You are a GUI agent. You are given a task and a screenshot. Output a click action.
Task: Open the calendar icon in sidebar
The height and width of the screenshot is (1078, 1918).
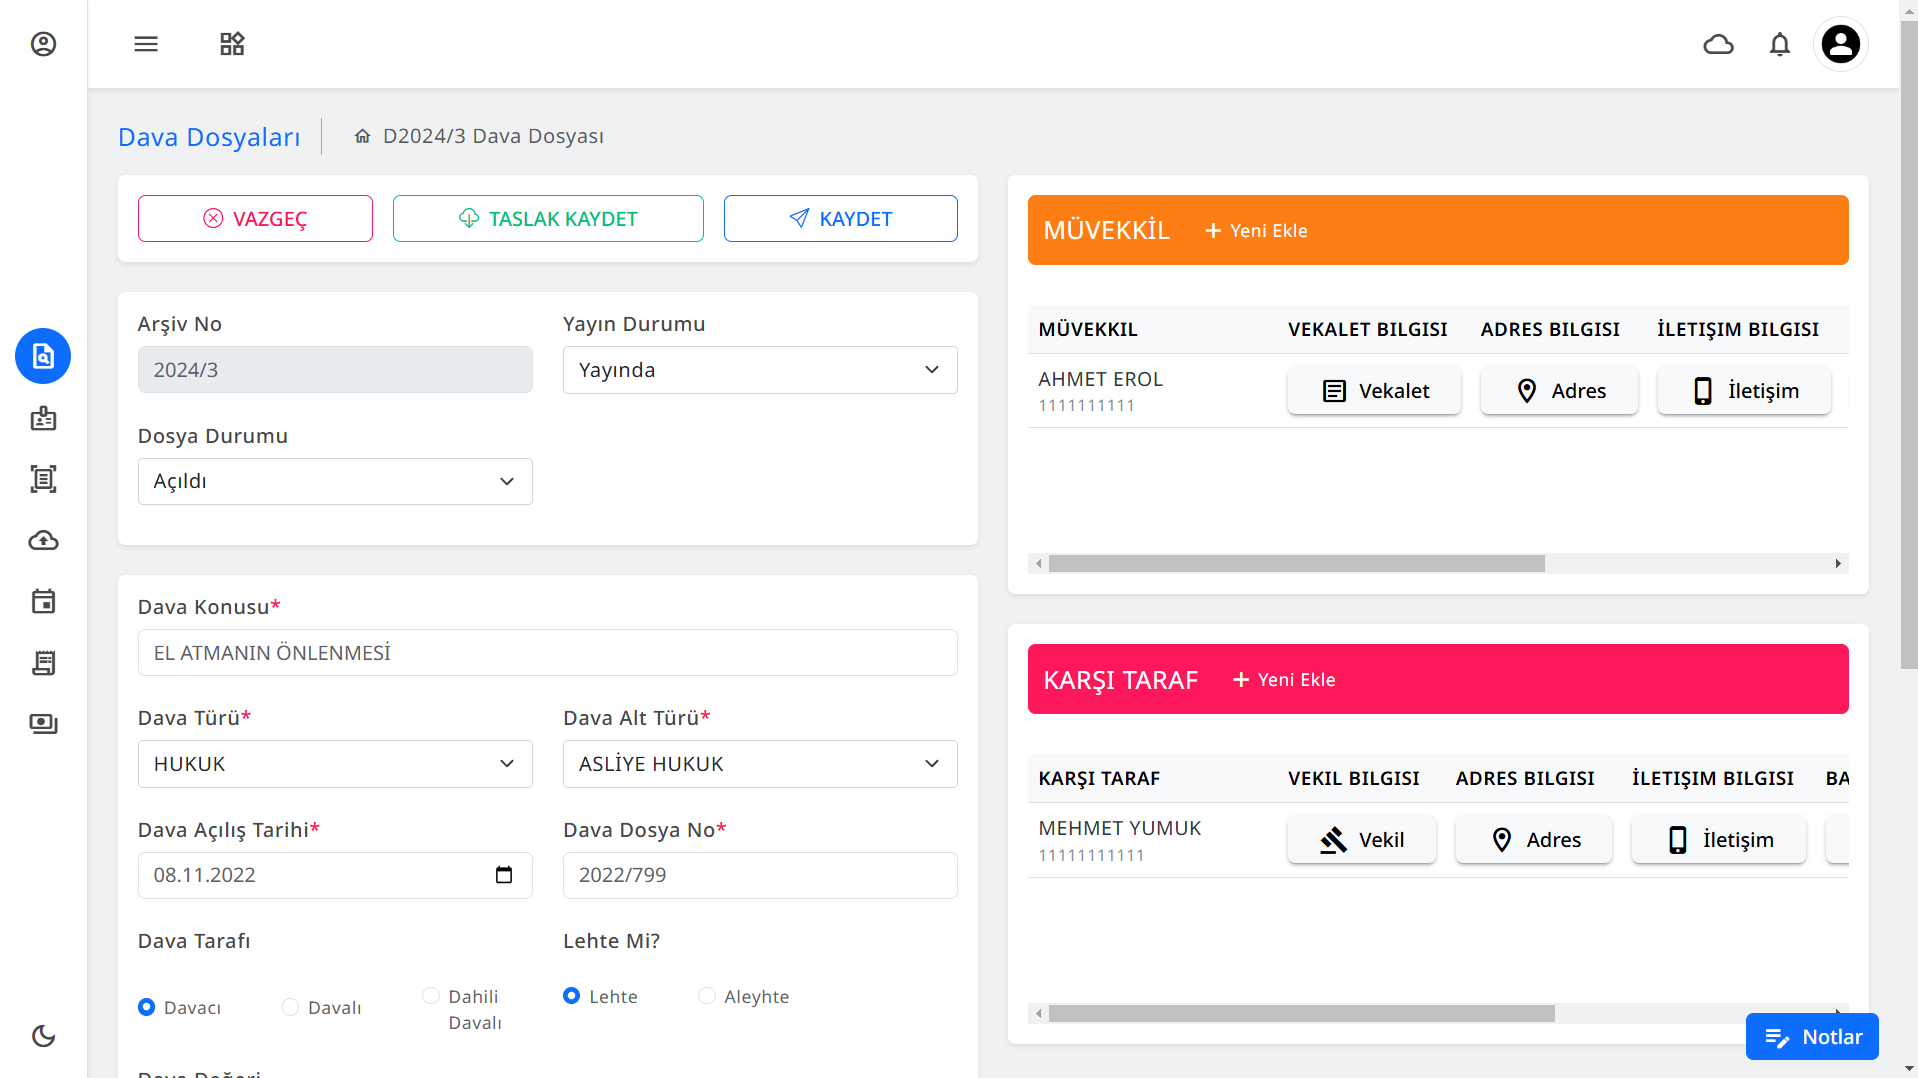click(x=43, y=602)
